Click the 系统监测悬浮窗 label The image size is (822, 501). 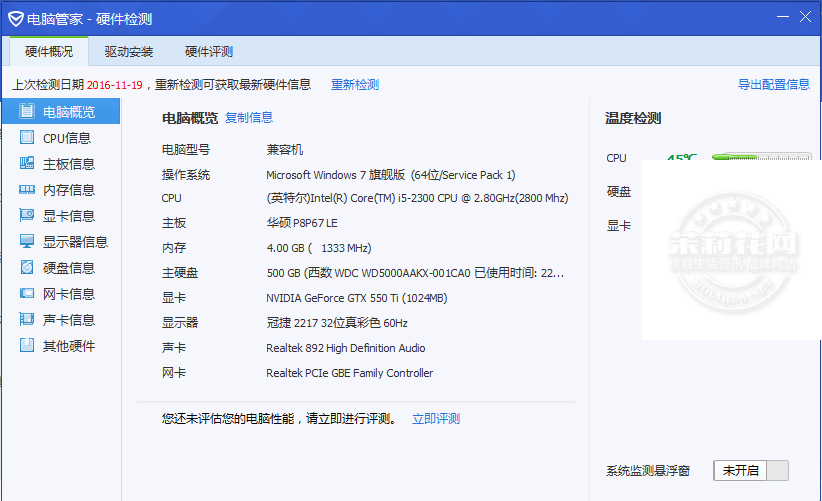pyautogui.click(x=648, y=471)
